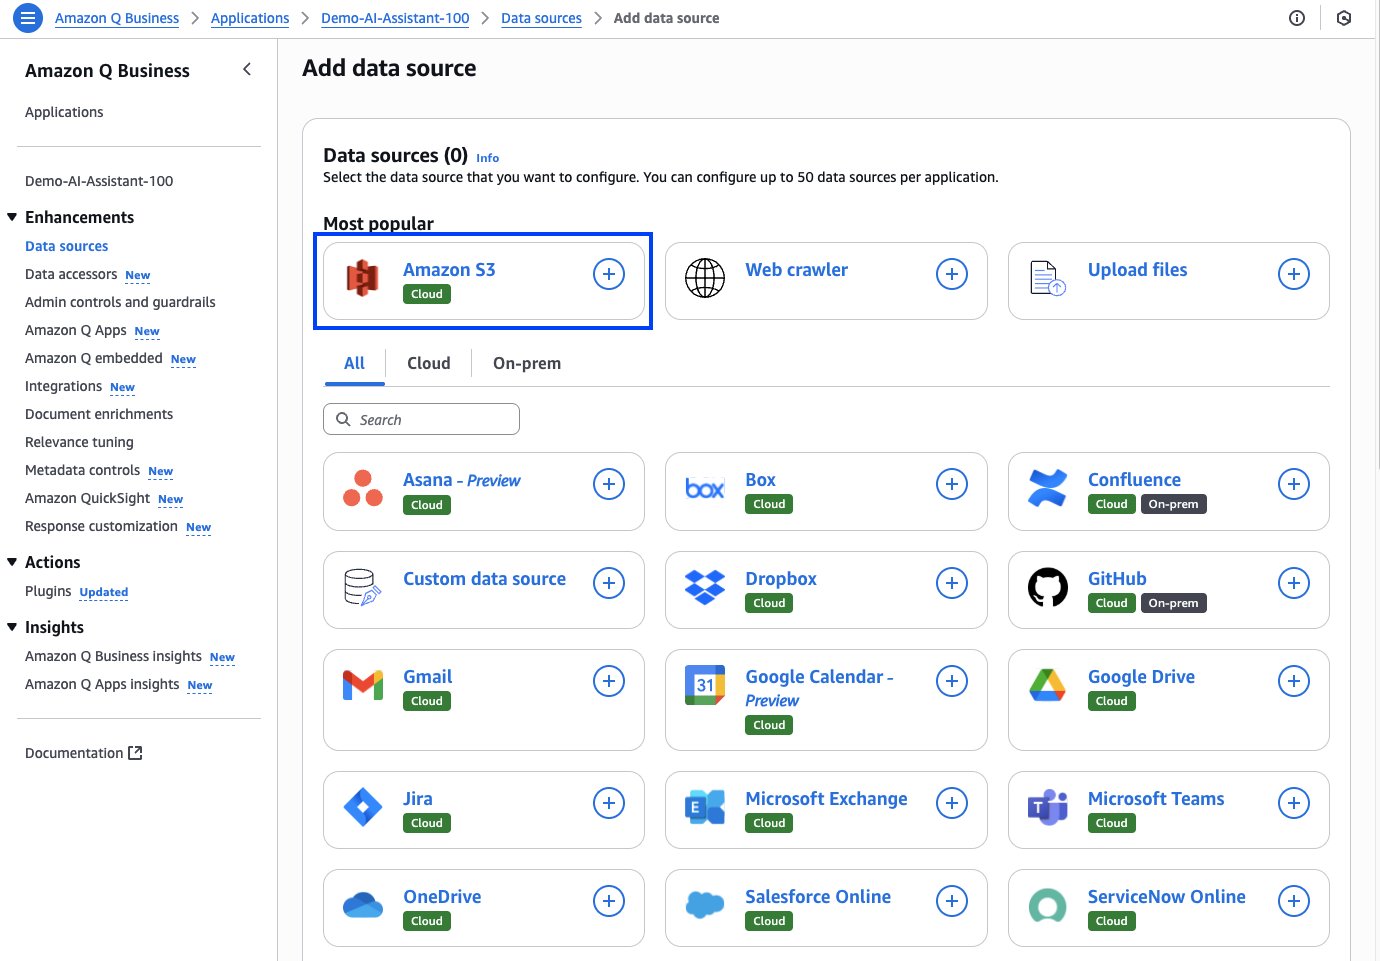This screenshot has height=961, width=1380.
Task: Open the Documentation external link
Action: [84, 753]
